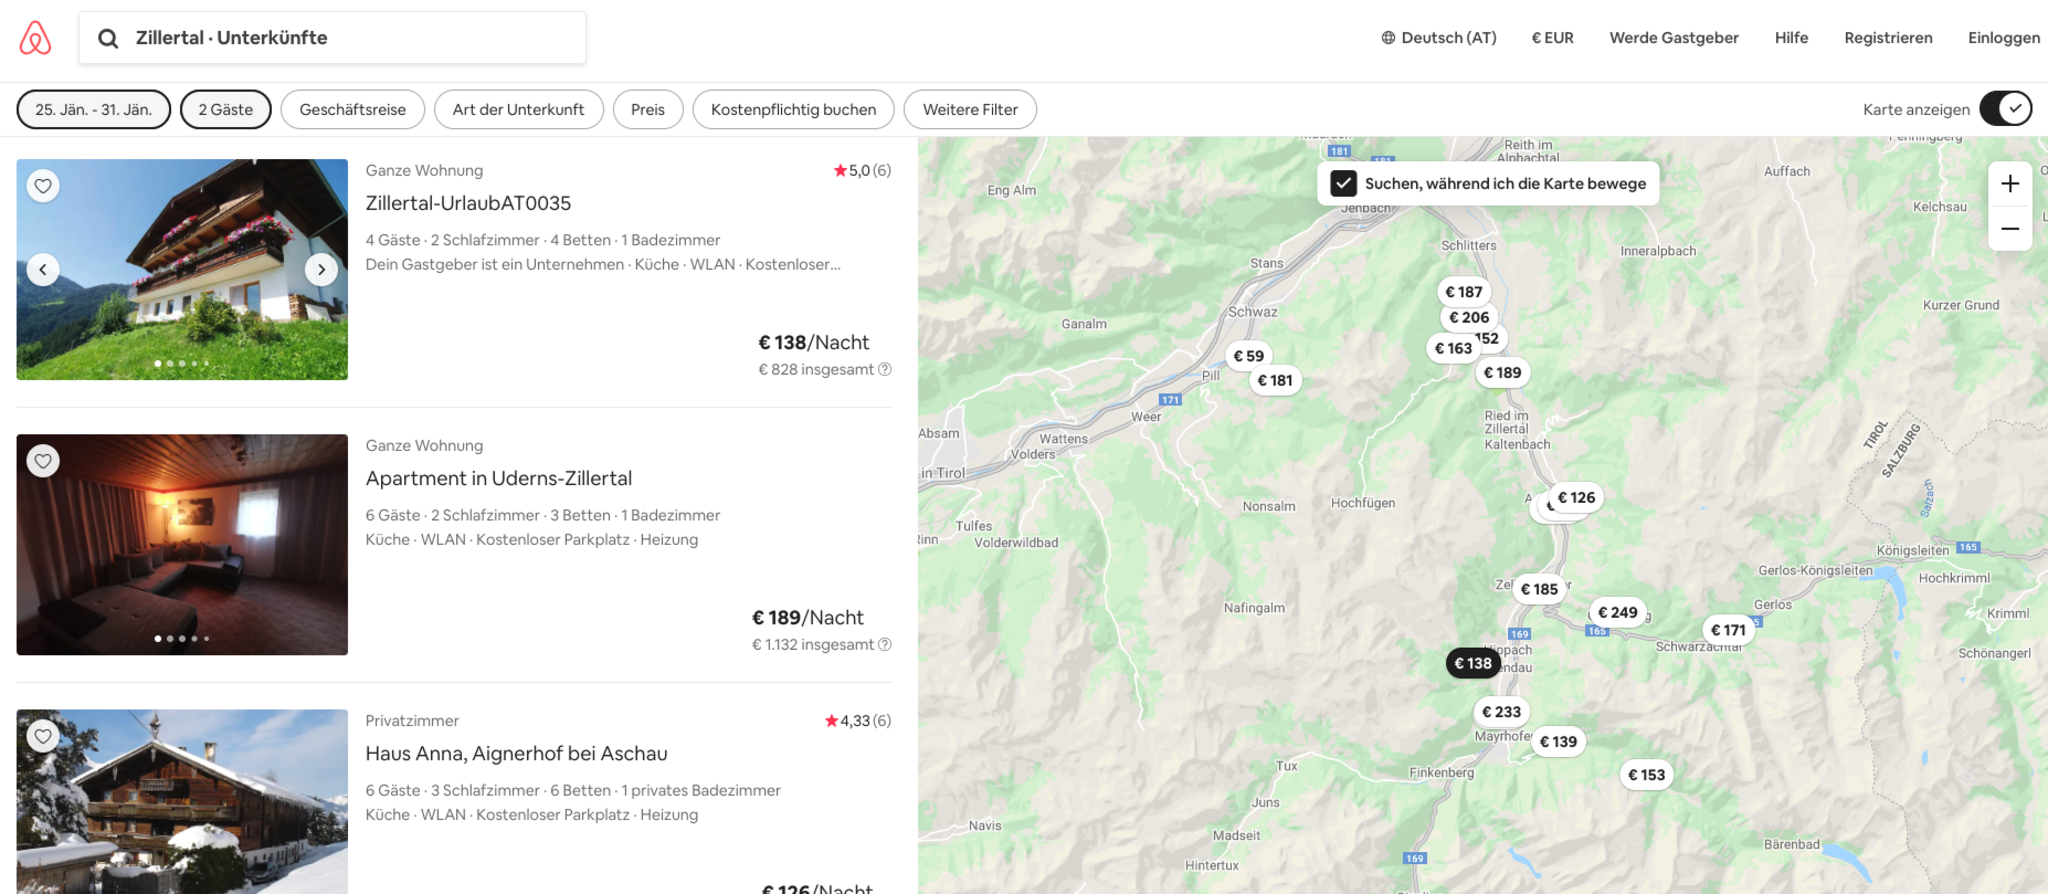Open listing title Apartment in Uderns-Zillertal

coord(499,478)
